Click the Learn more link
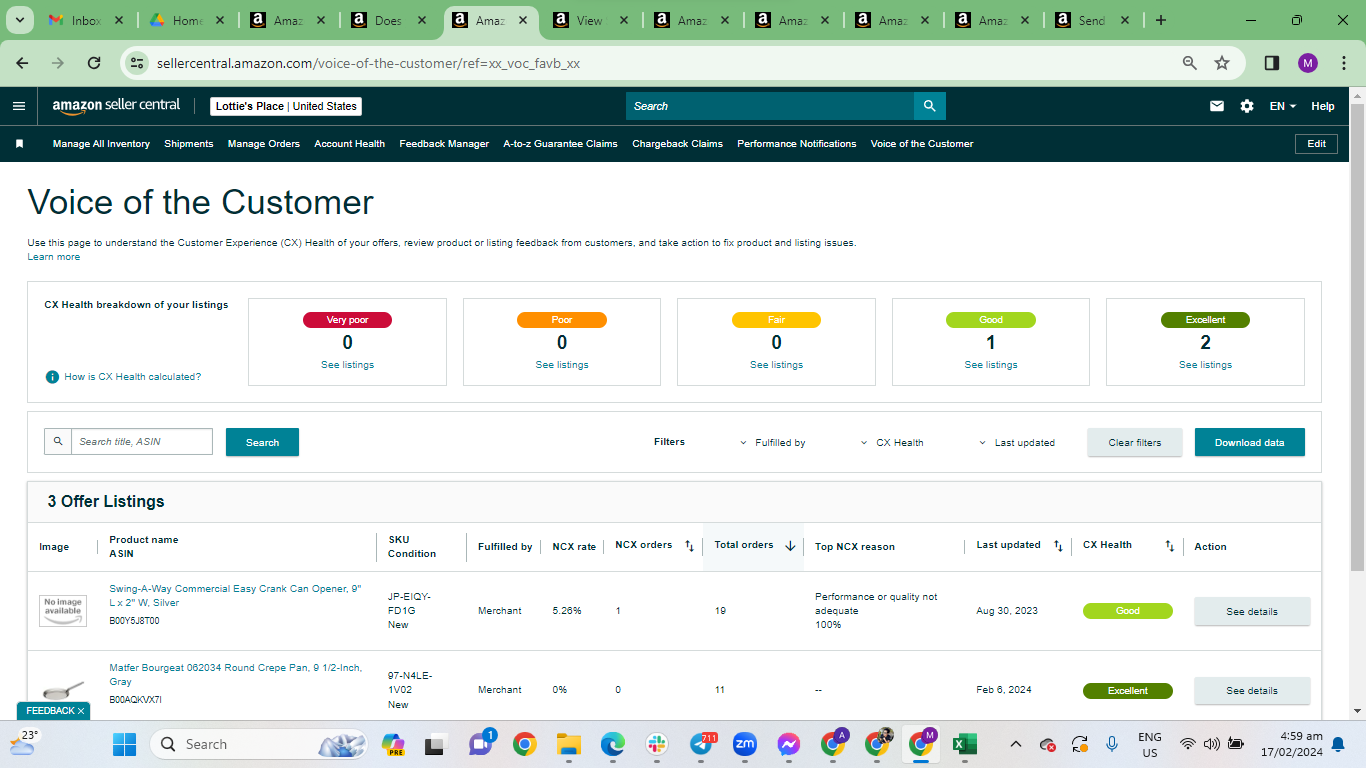This screenshot has height=768, width=1366. tap(54, 257)
